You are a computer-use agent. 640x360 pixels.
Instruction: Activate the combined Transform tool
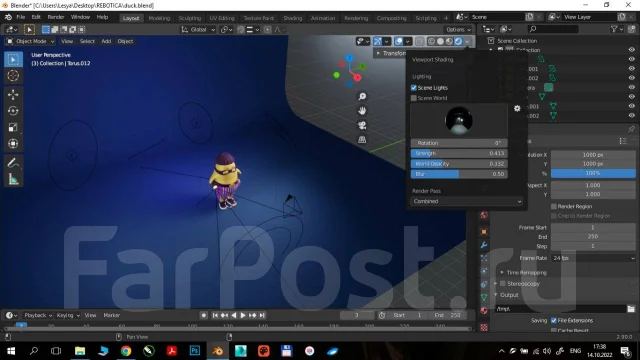tap(13, 144)
